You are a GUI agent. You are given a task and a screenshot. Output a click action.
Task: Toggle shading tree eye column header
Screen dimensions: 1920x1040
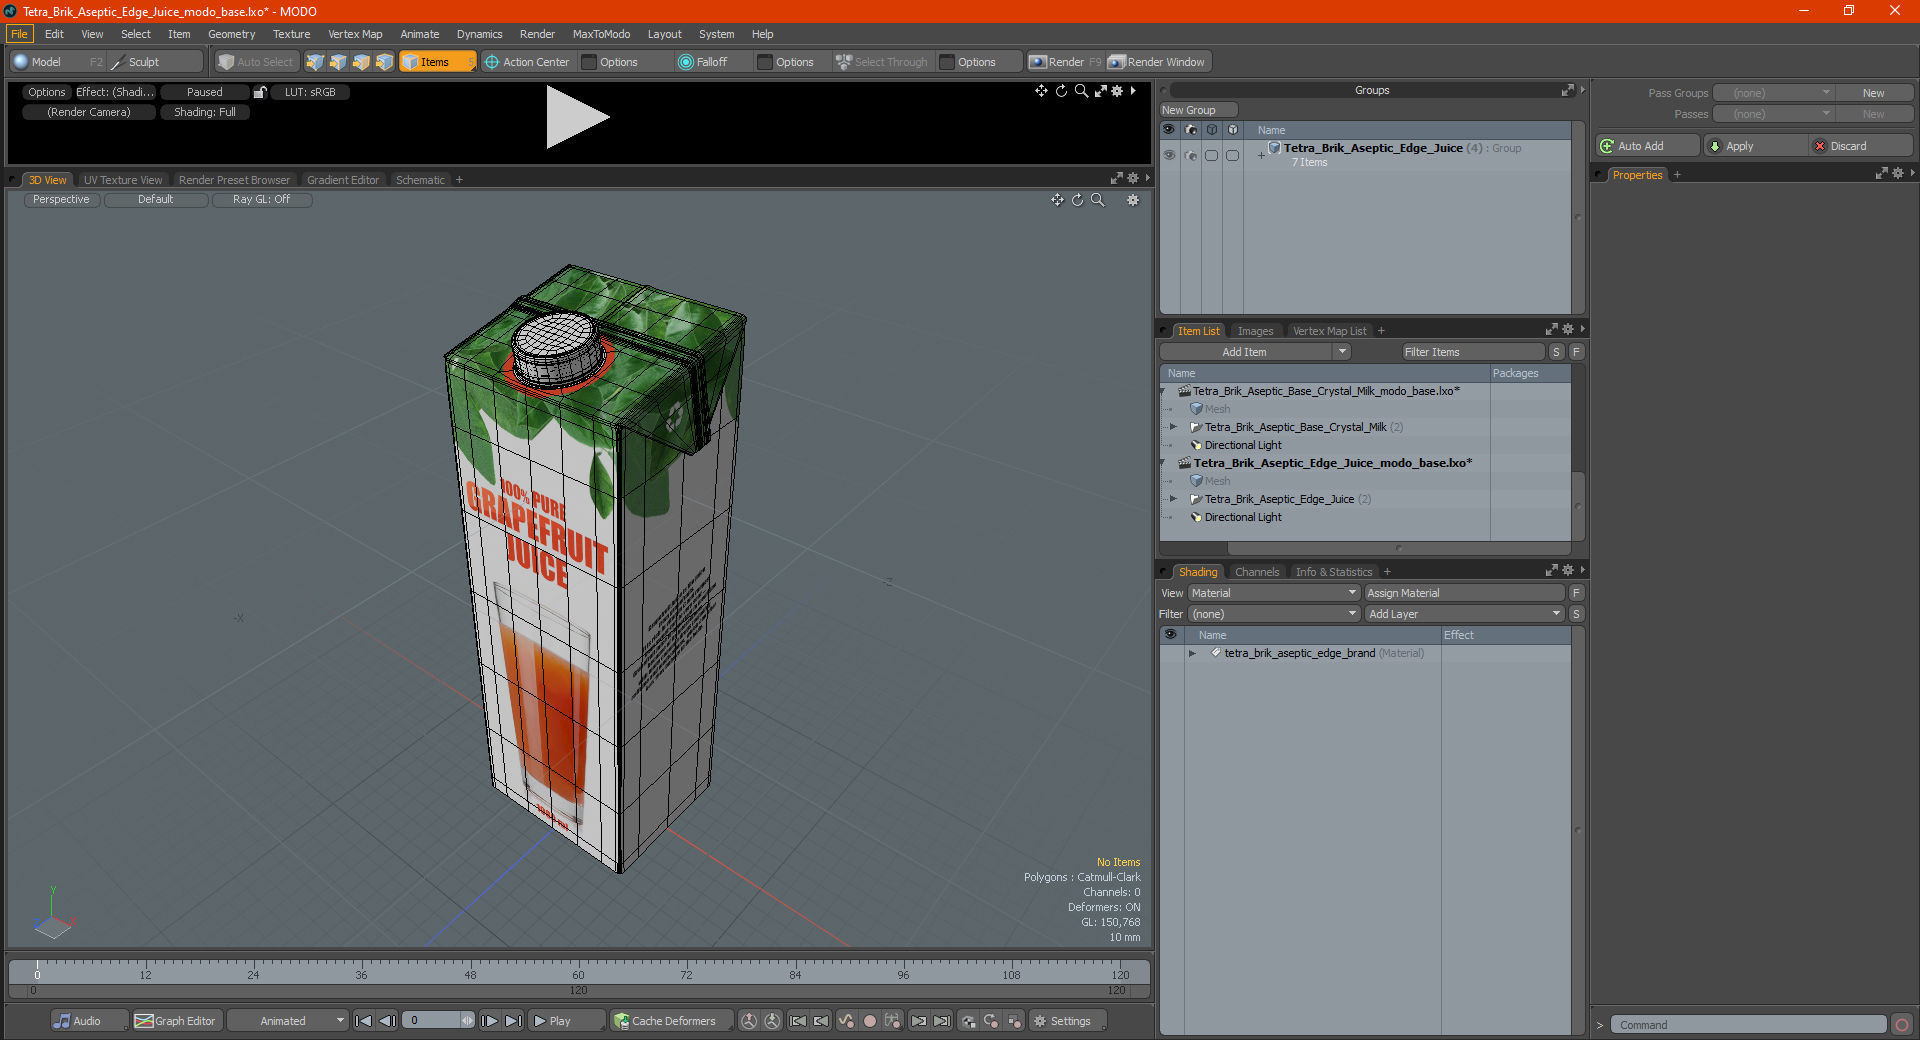pyautogui.click(x=1170, y=634)
